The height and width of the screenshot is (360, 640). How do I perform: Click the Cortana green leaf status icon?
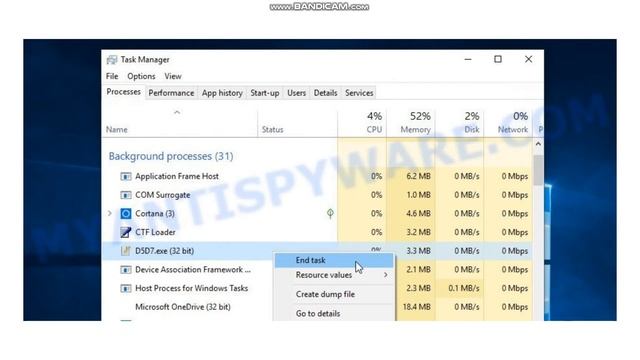pos(330,213)
